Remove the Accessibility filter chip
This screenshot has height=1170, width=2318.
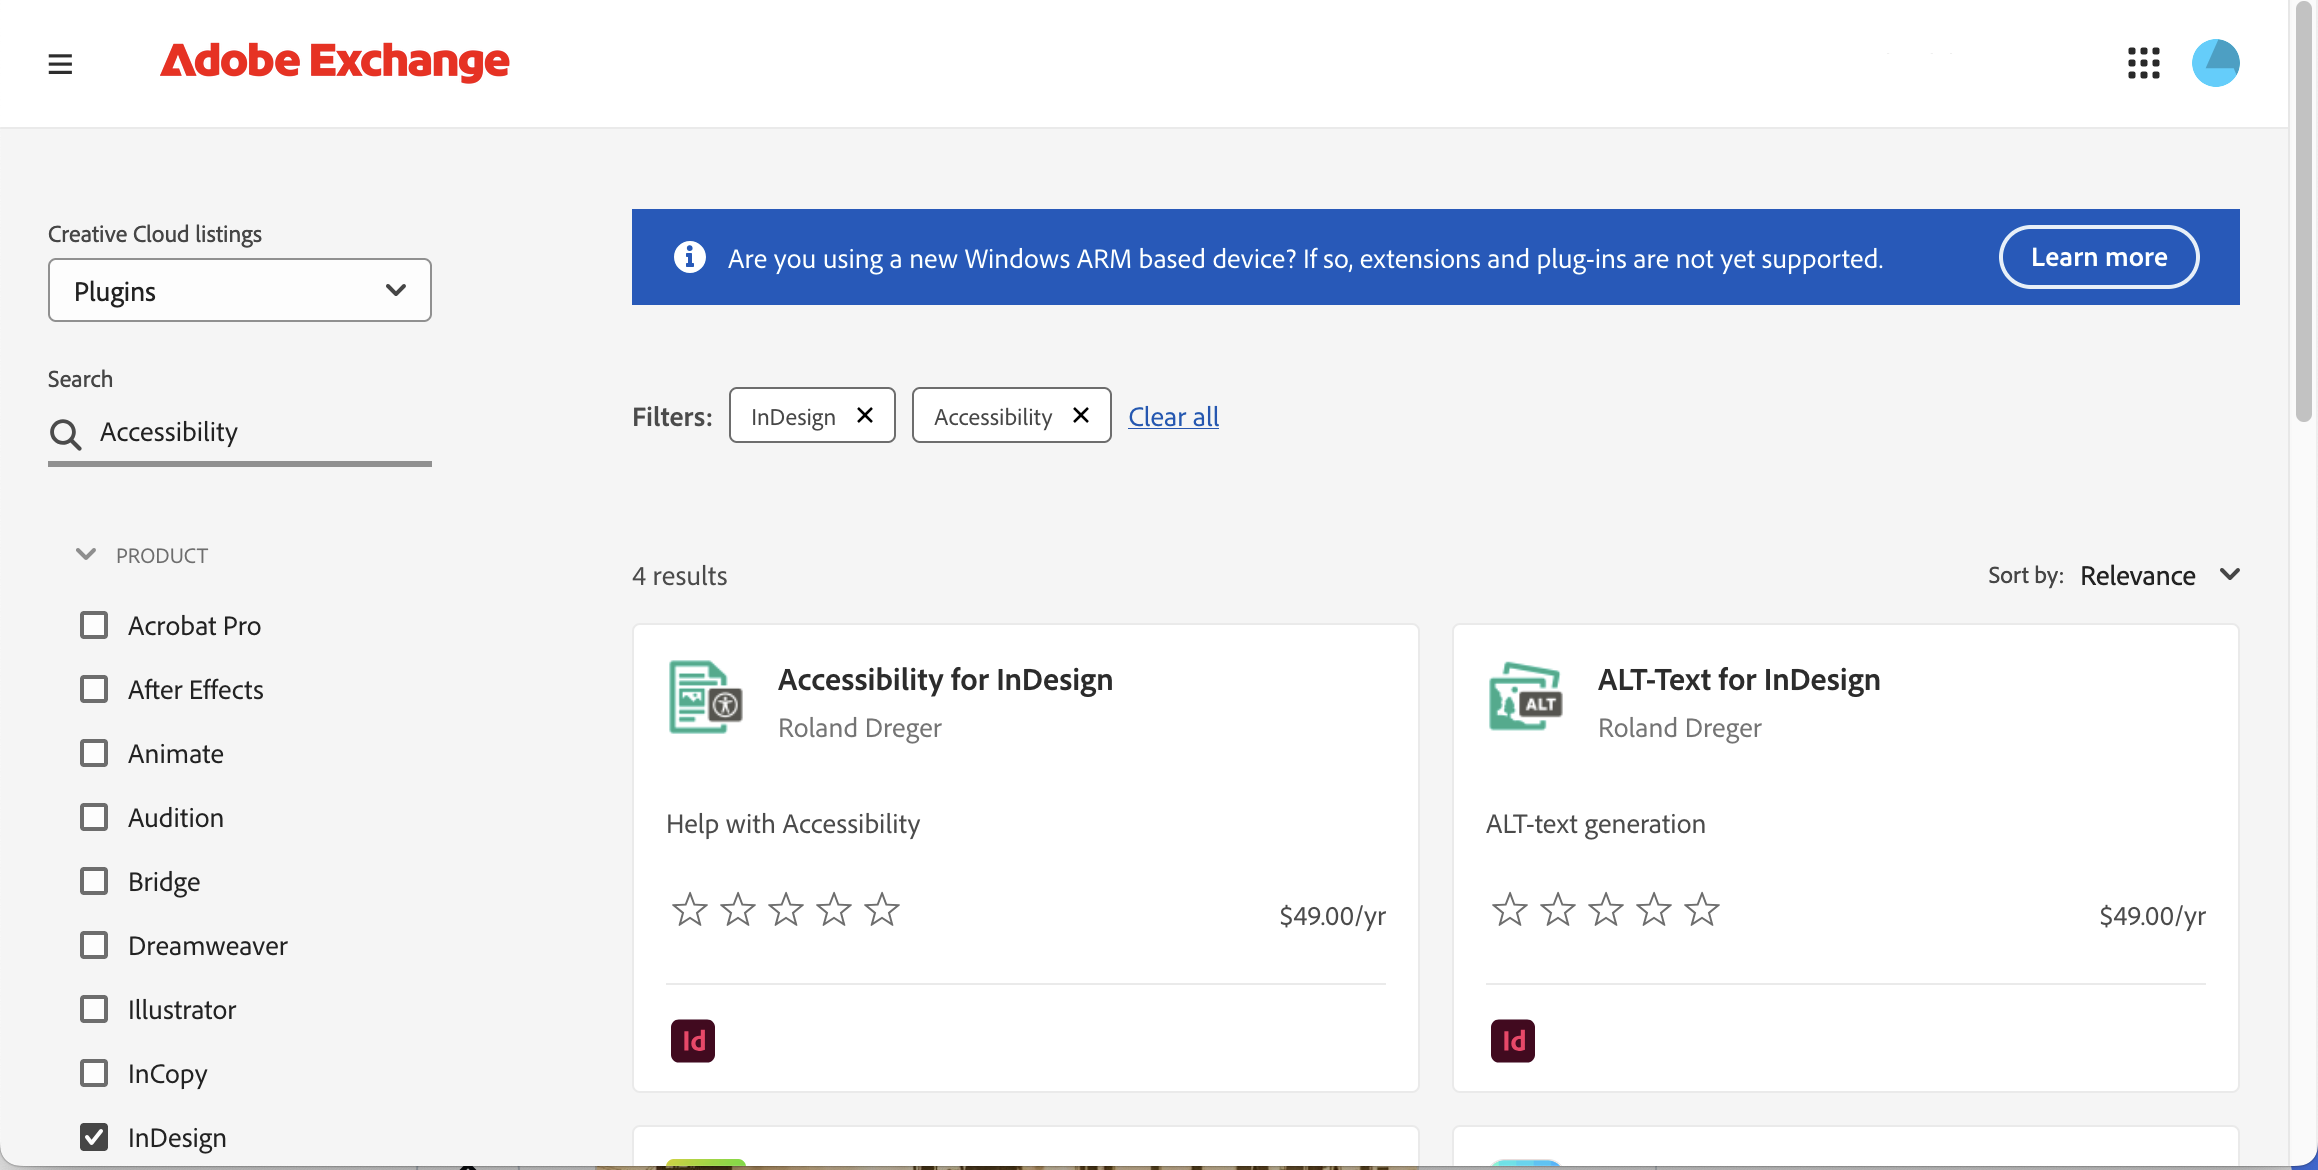pyautogui.click(x=1081, y=415)
